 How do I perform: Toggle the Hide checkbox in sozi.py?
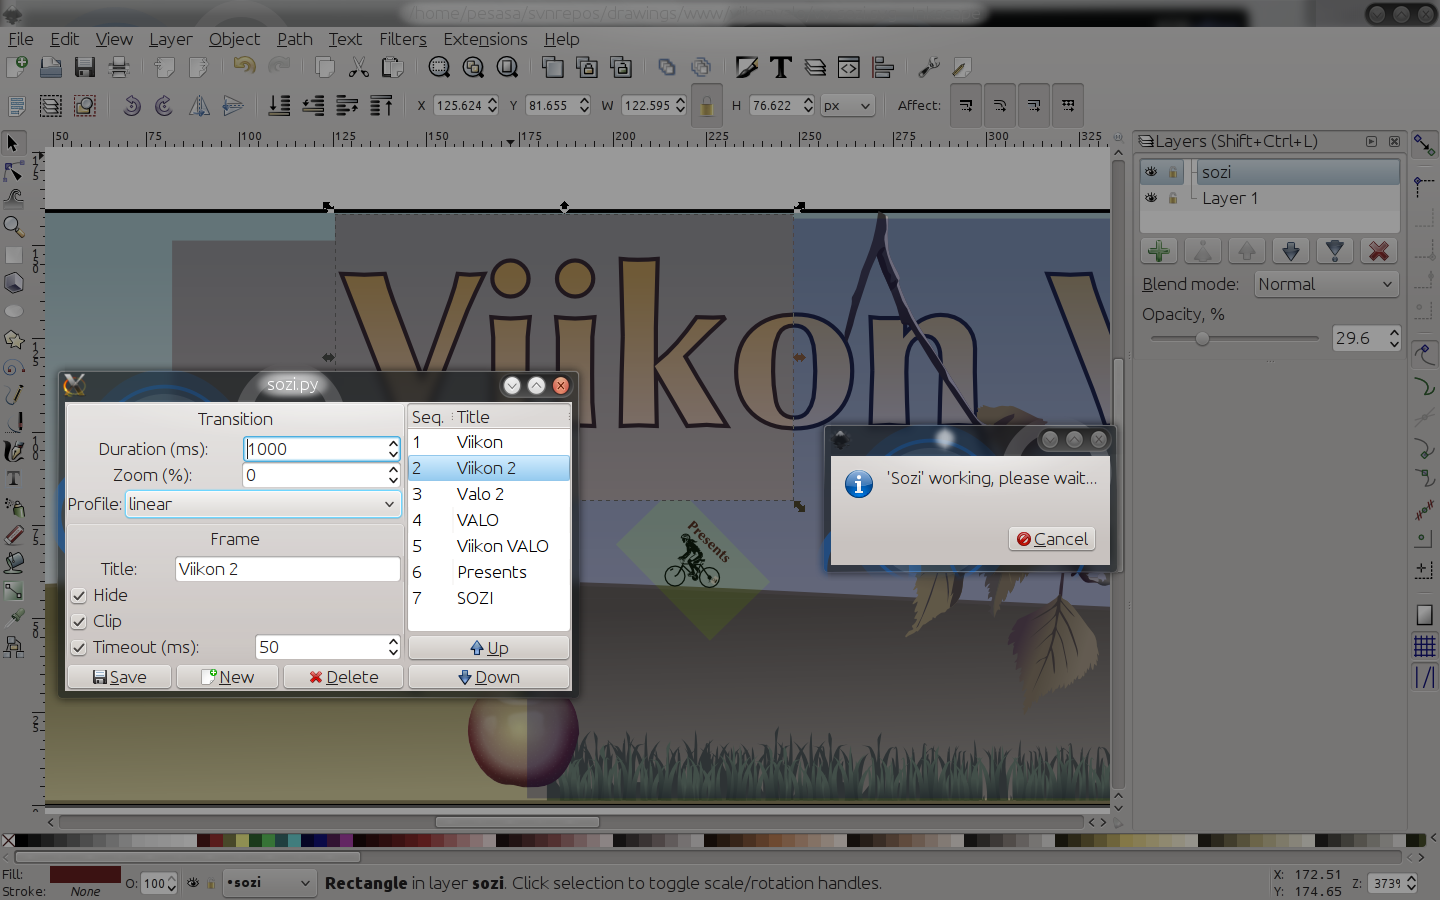pyautogui.click(x=79, y=595)
